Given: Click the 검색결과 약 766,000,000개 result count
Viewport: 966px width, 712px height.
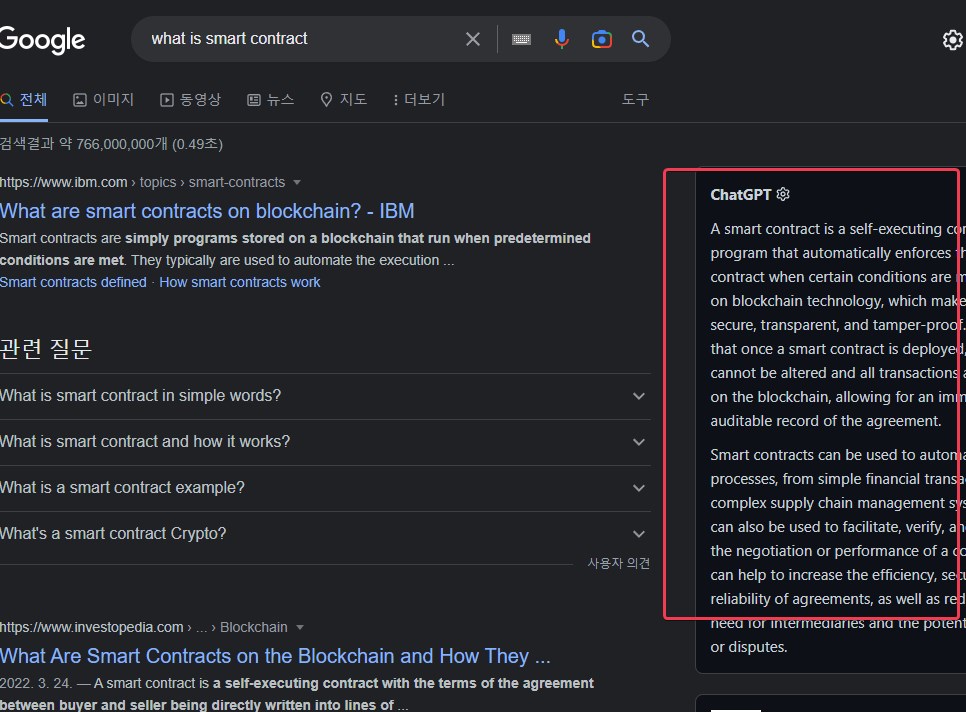Looking at the screenshot, I should coord(112,144).
